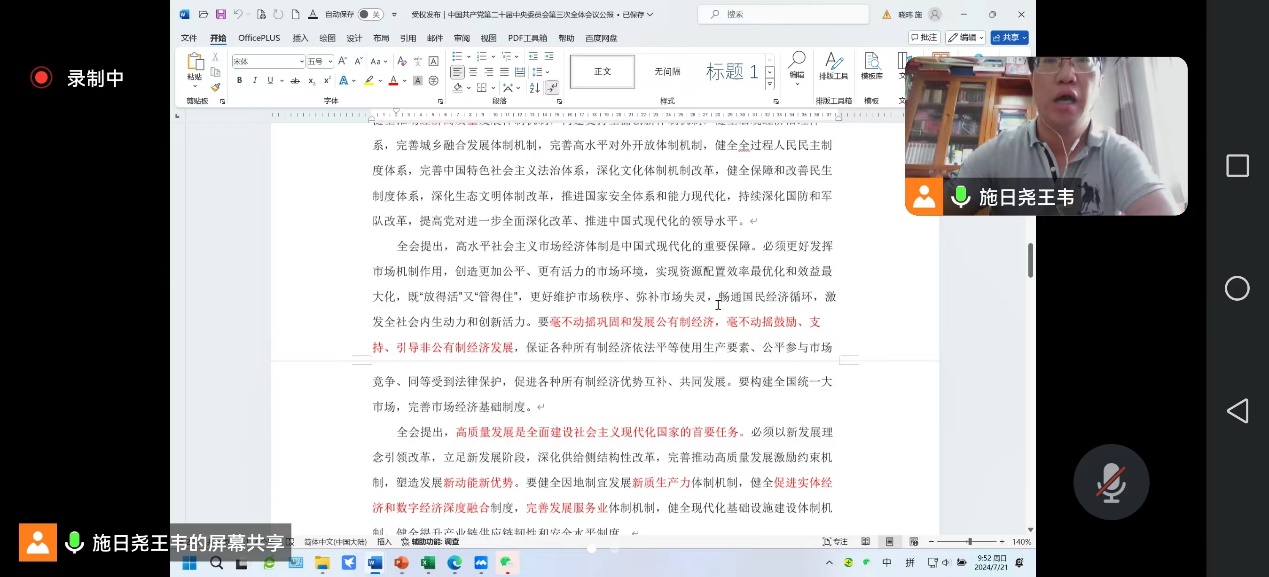Toggle italic formatting
This screenshot has height=577, width=1269.
pos(255,80)
